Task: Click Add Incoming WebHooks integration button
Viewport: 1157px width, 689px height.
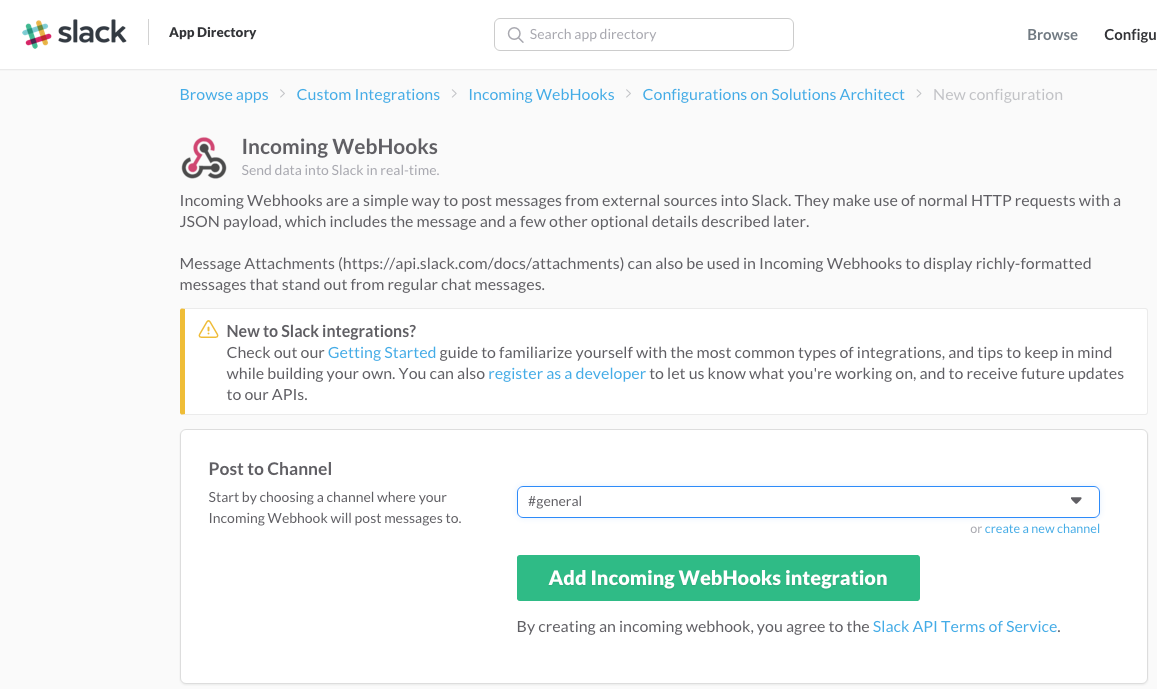Action: pos(718,578)
